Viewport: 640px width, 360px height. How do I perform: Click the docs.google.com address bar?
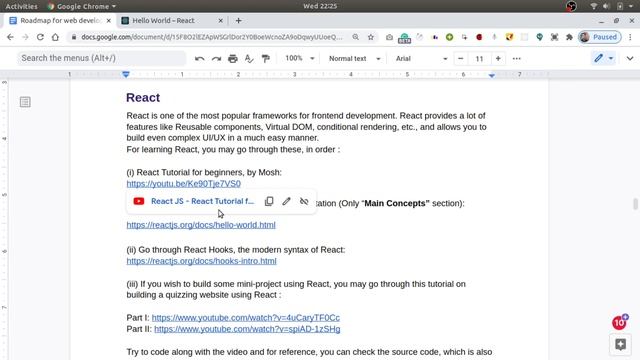point(211,37)
